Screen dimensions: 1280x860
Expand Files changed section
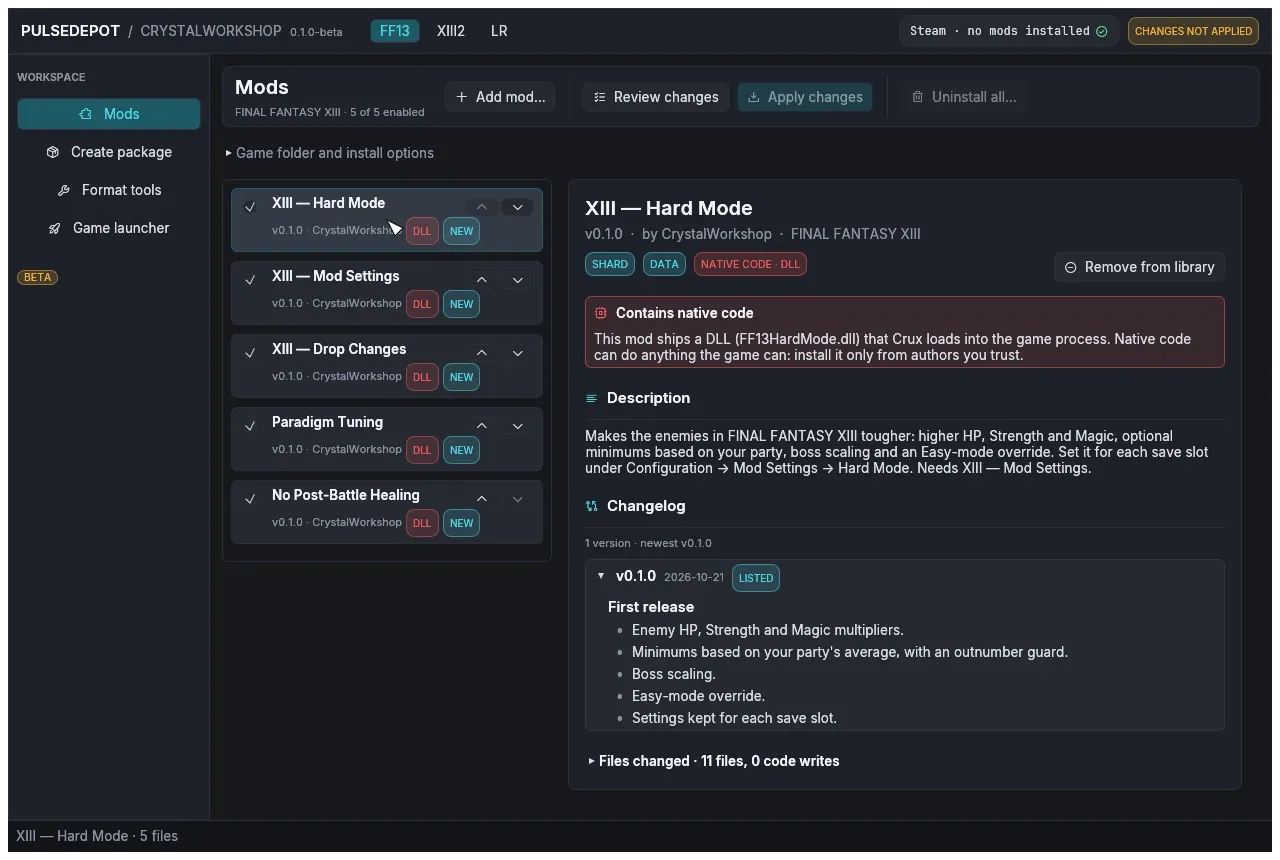[714, 761]
